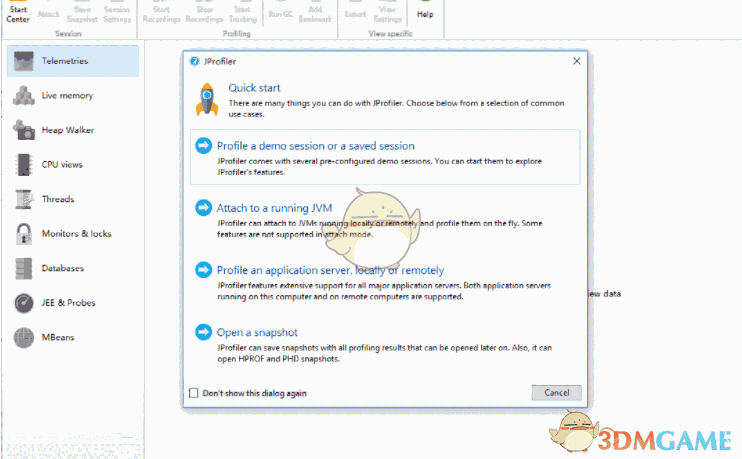
Task: Open the Heap Walker camera icon
Action: pos(23,130)
